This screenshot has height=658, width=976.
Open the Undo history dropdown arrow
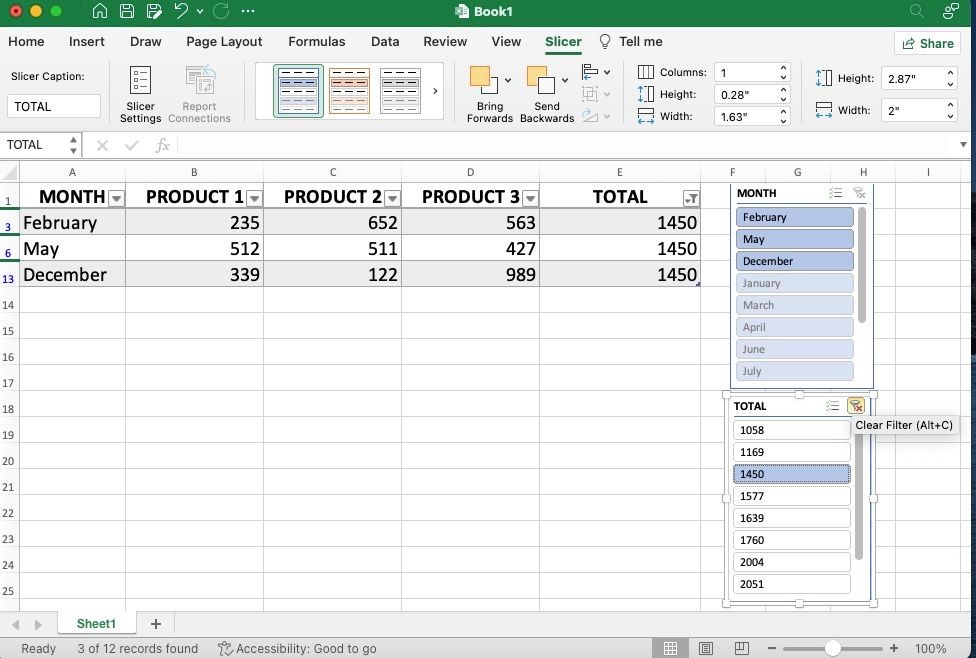[199, 11]
